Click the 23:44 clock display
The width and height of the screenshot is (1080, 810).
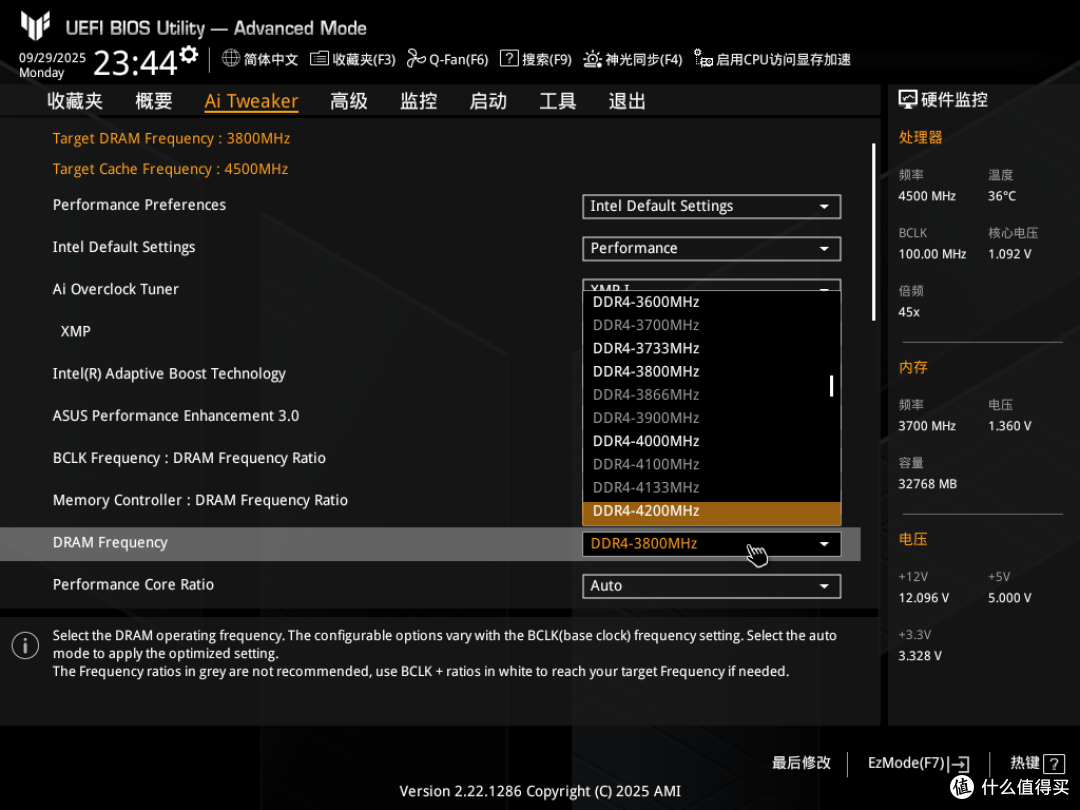135,63
